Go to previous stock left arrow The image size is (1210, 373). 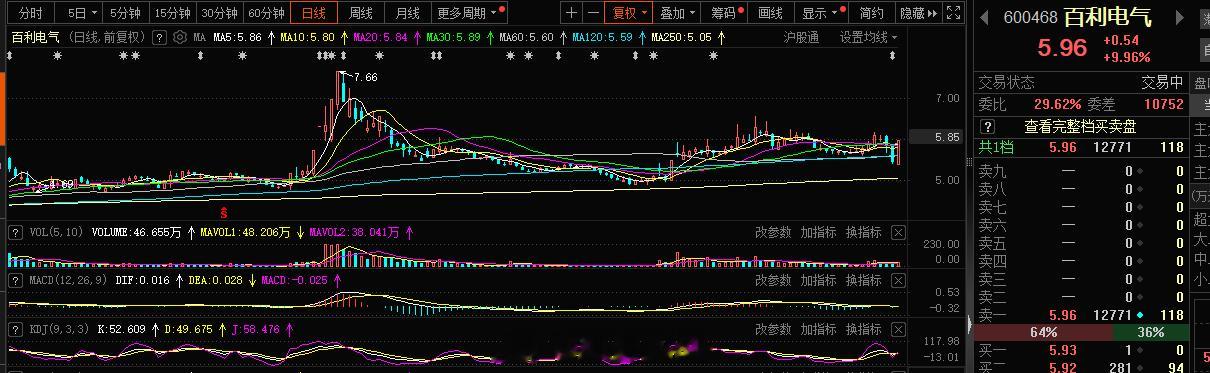click(x=984, y=18)
